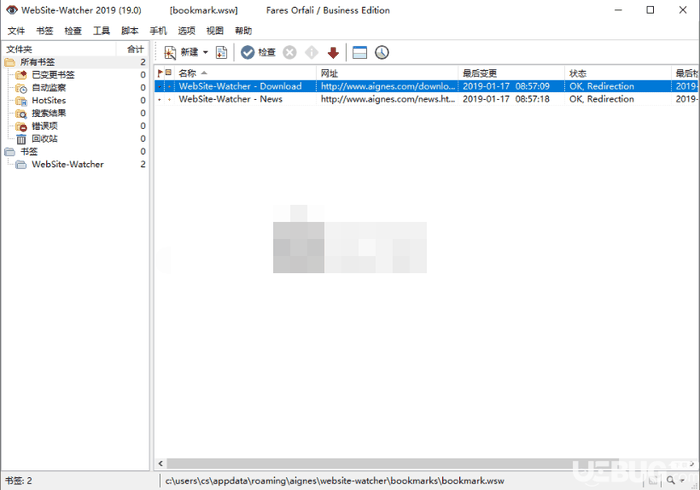
Task: Open the 帮助 menu
Action: point(243,31)
